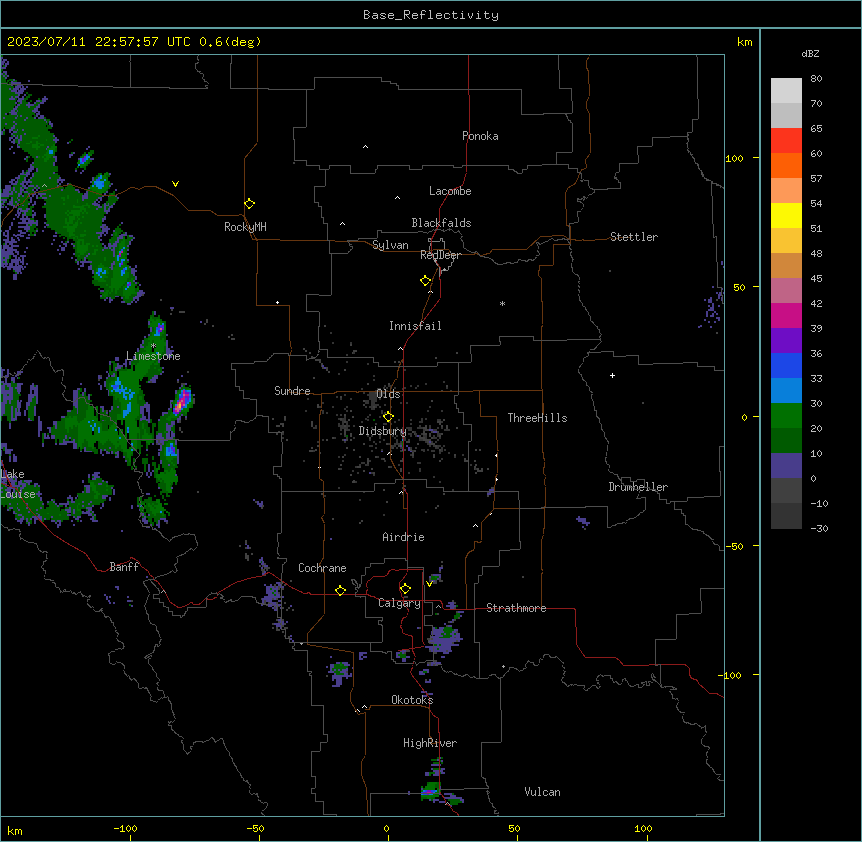
Task: Click the Sundre city label
Action: [x=292, y=391]
